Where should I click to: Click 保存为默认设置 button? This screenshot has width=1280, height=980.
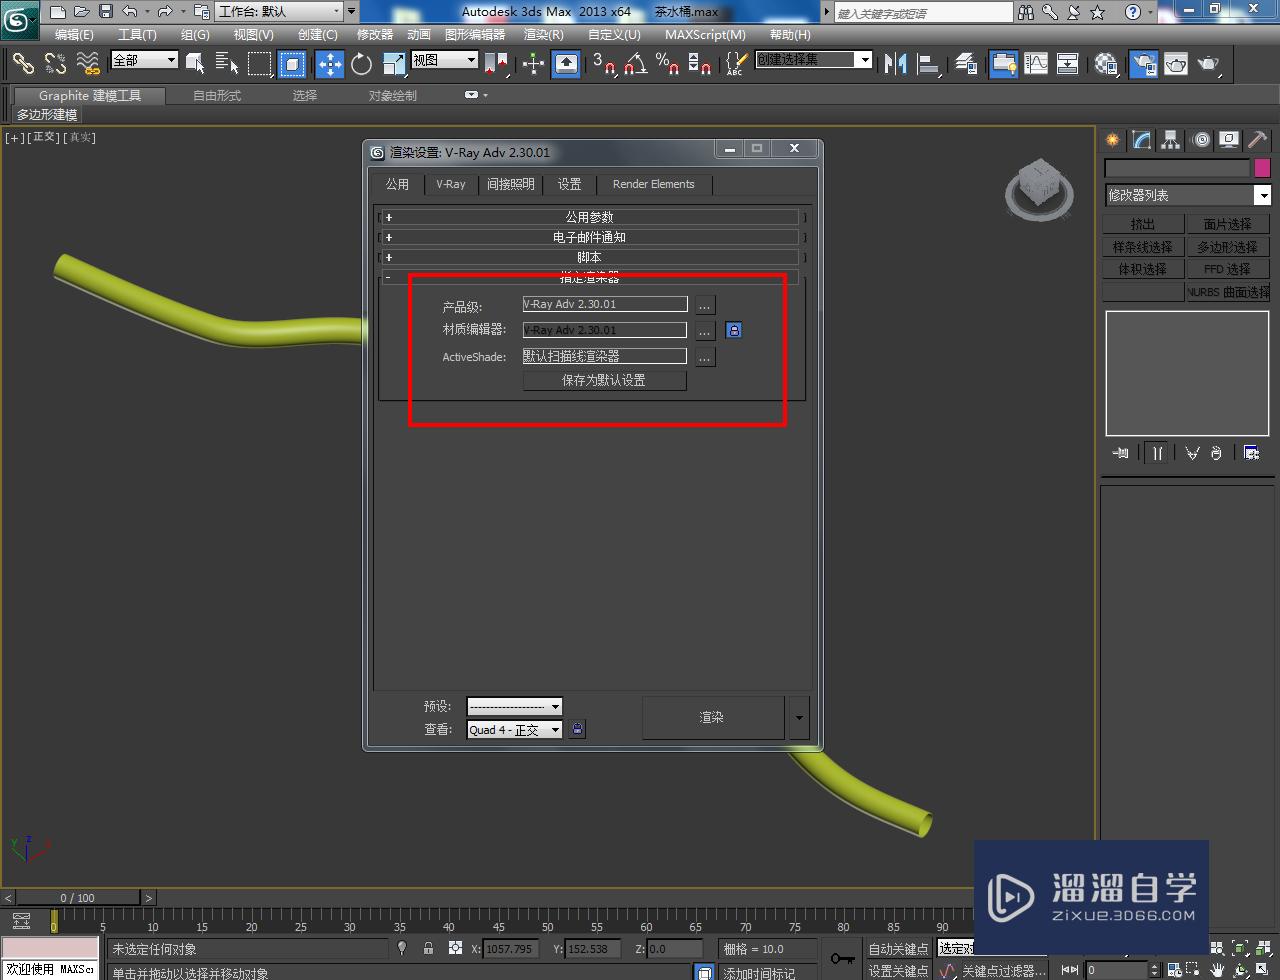click(604, 380)
